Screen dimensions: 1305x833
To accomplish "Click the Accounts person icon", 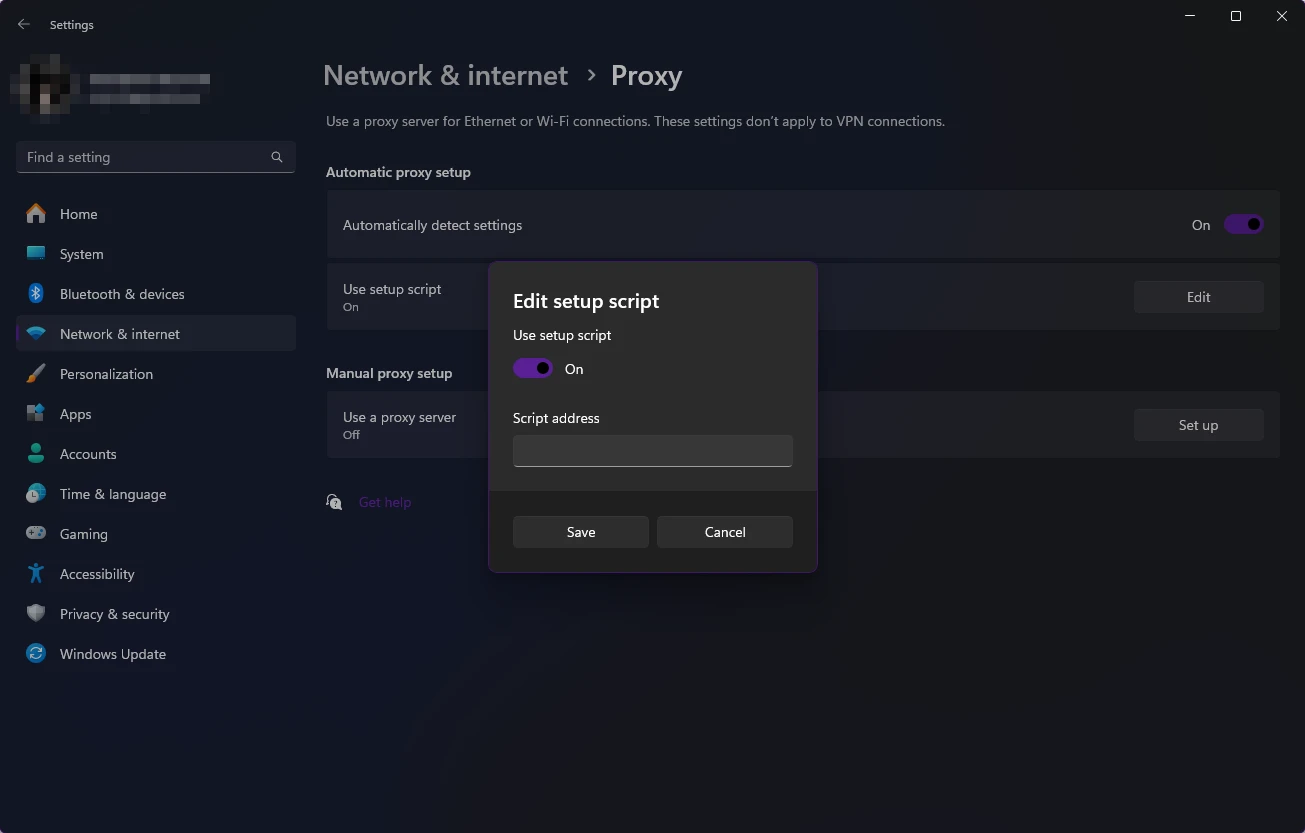I will tap(36, 454).
